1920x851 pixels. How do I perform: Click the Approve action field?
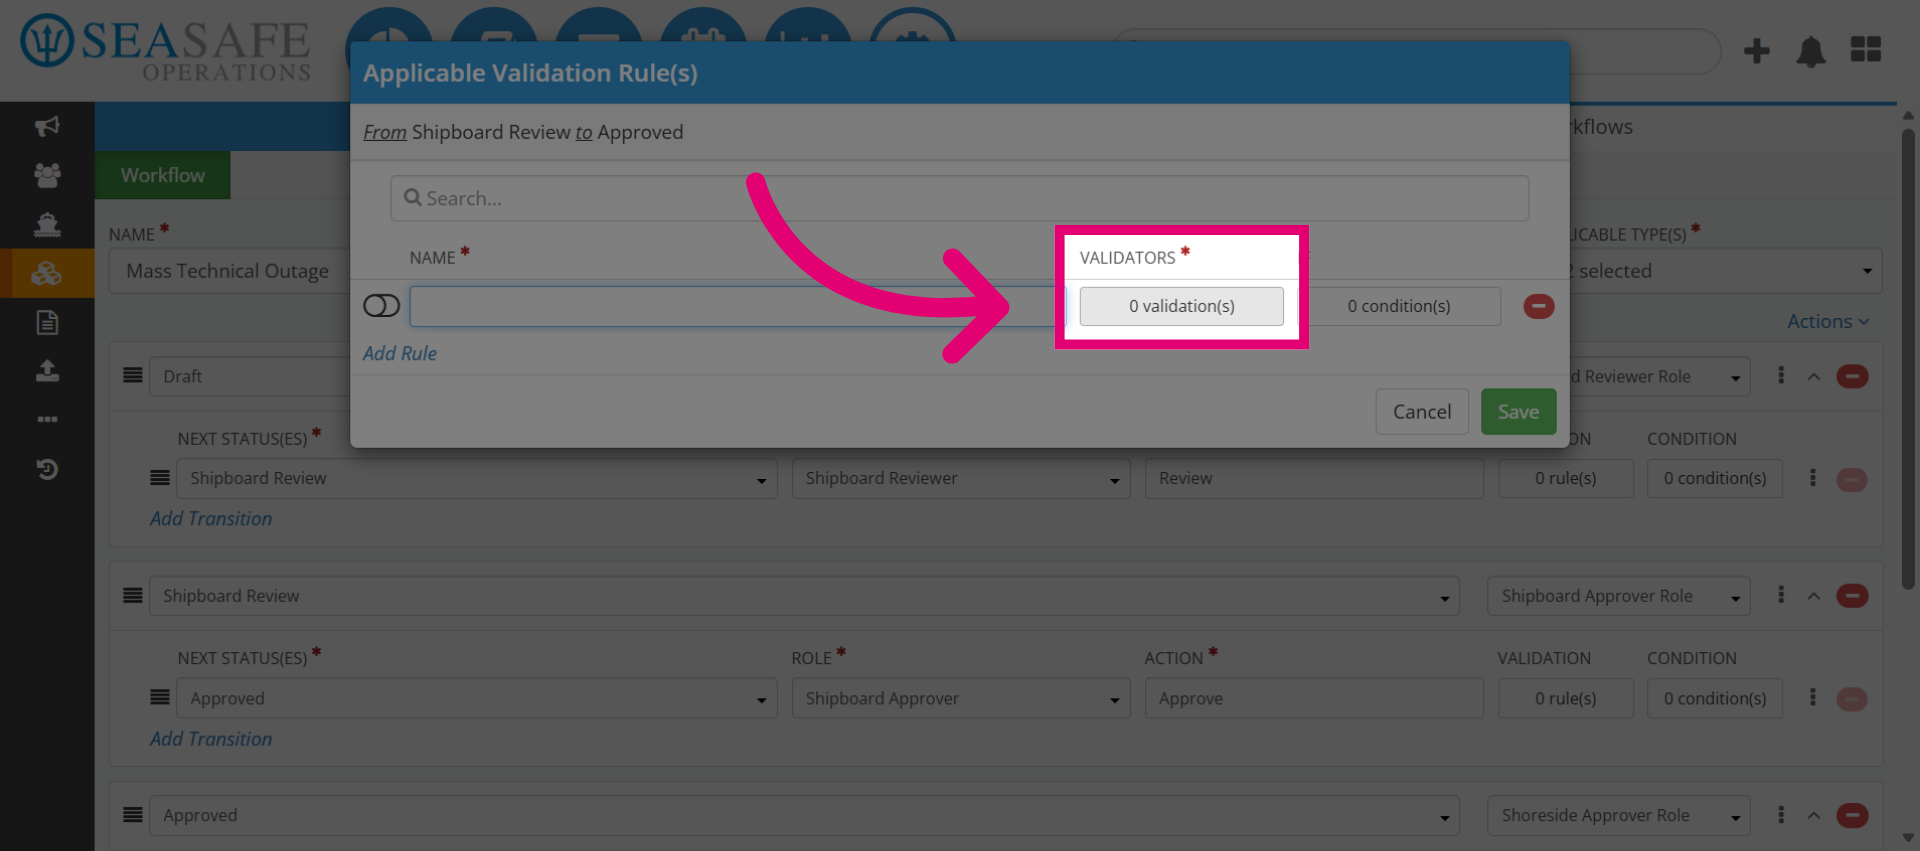tap(1313, 699)
